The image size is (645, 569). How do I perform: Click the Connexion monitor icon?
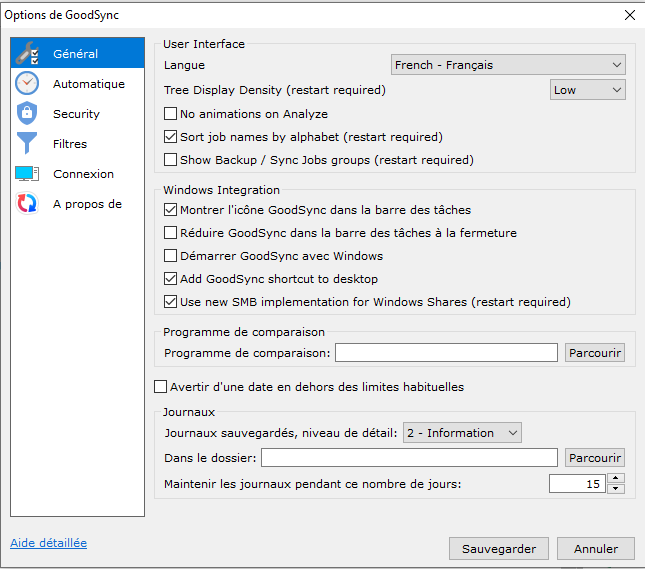(x=27, y=174)
